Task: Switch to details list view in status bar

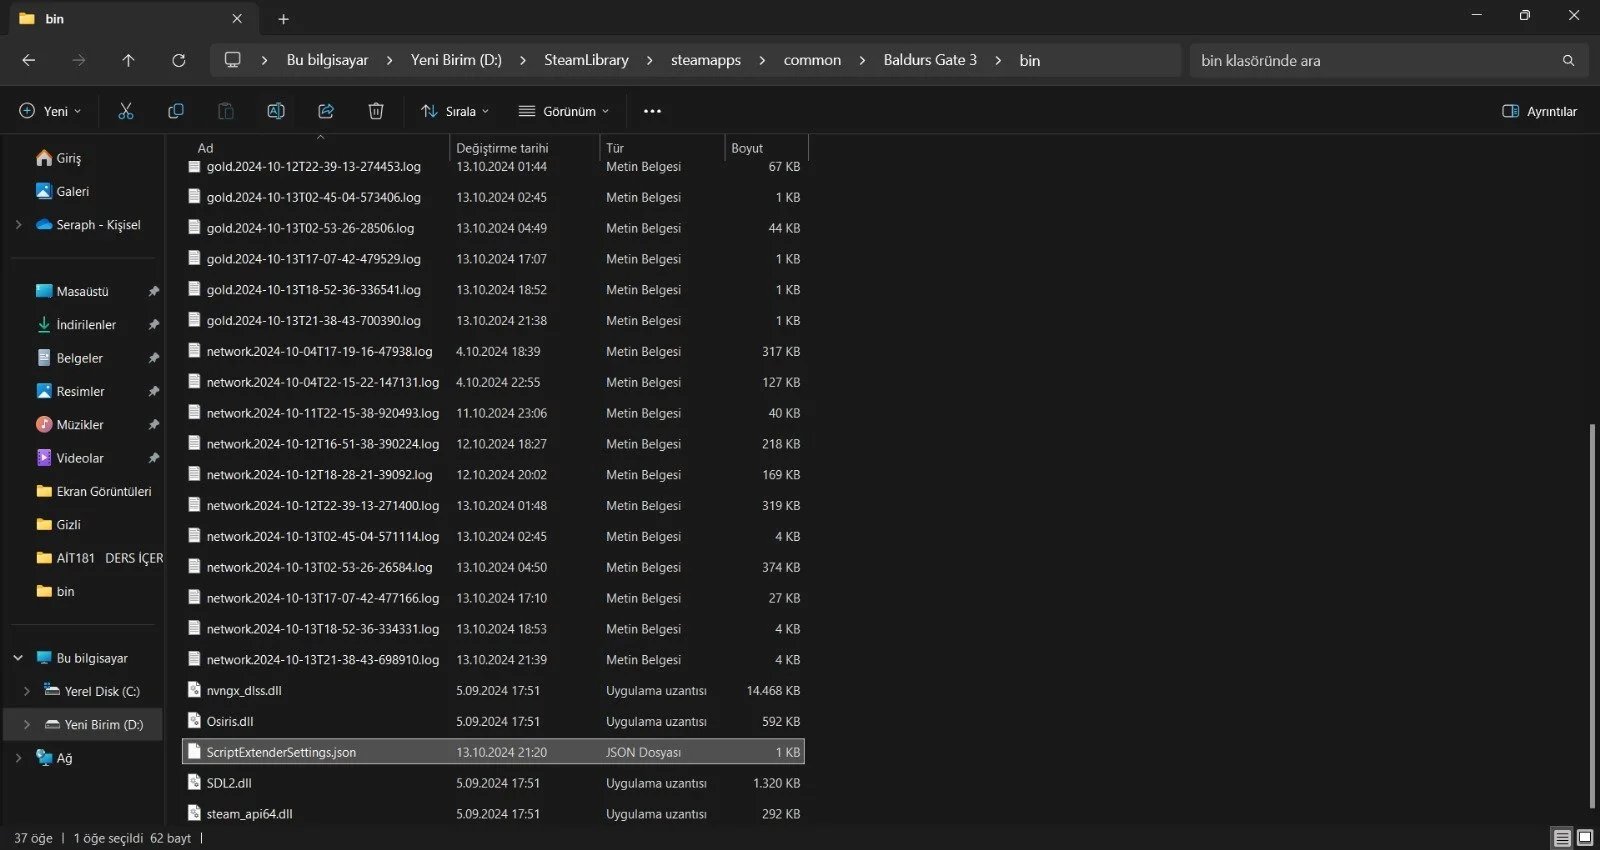Action: tap(1562, 838)
